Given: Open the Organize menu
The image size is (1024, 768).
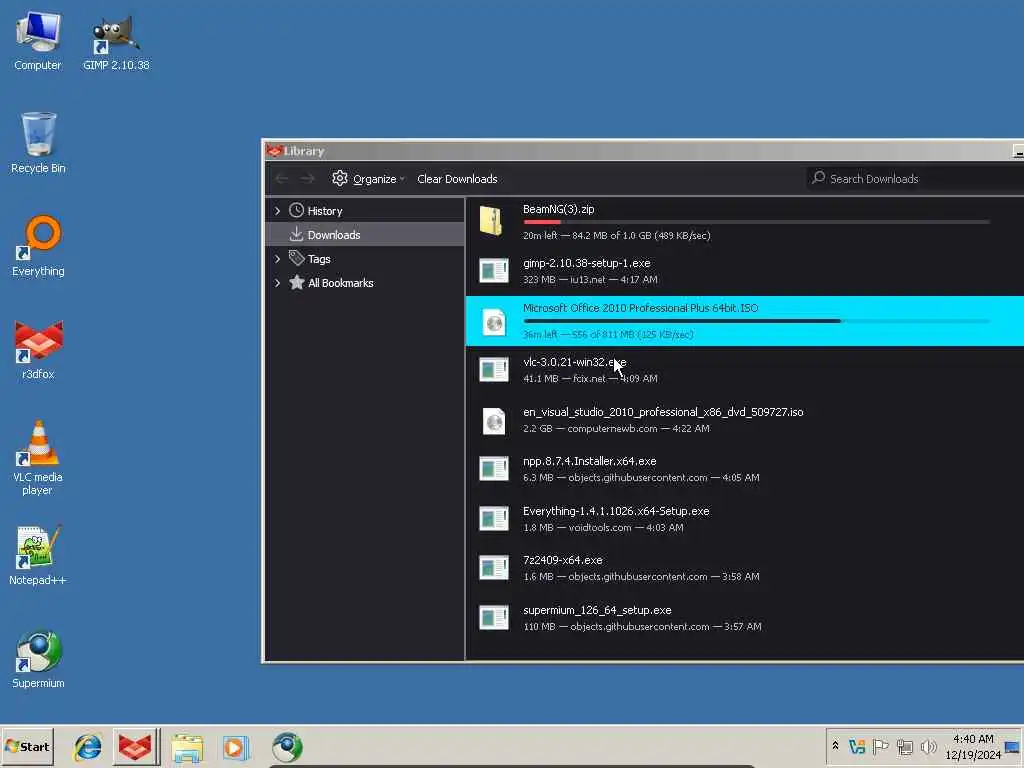Looking at the screenshot, I should [x=368, y=178].
